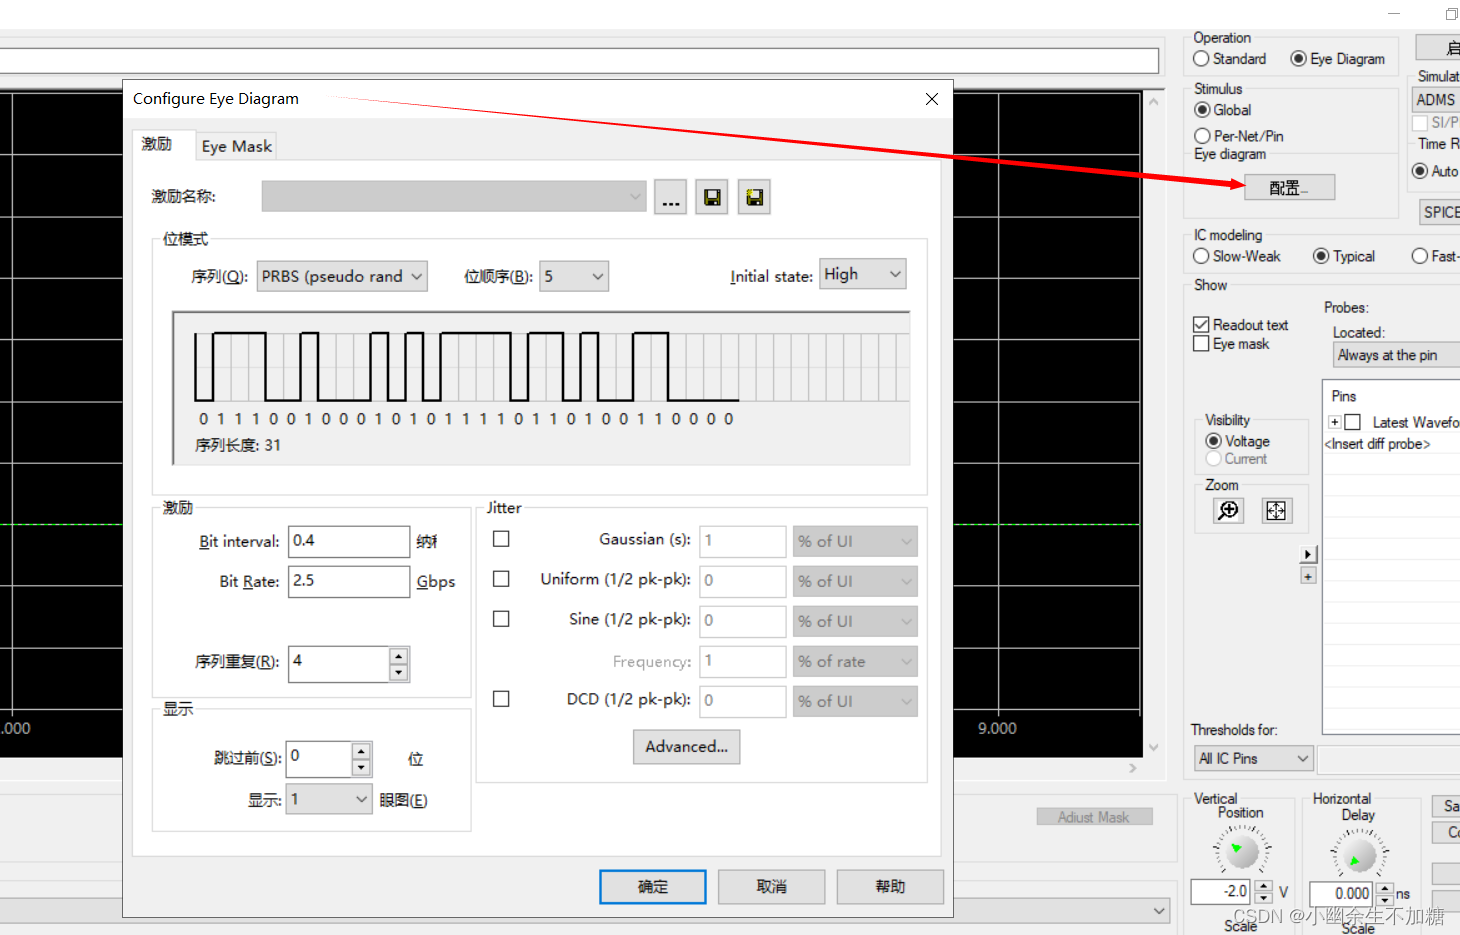
Task: Click the browse stimulus ellipsis button
Action: coord(671,197)
